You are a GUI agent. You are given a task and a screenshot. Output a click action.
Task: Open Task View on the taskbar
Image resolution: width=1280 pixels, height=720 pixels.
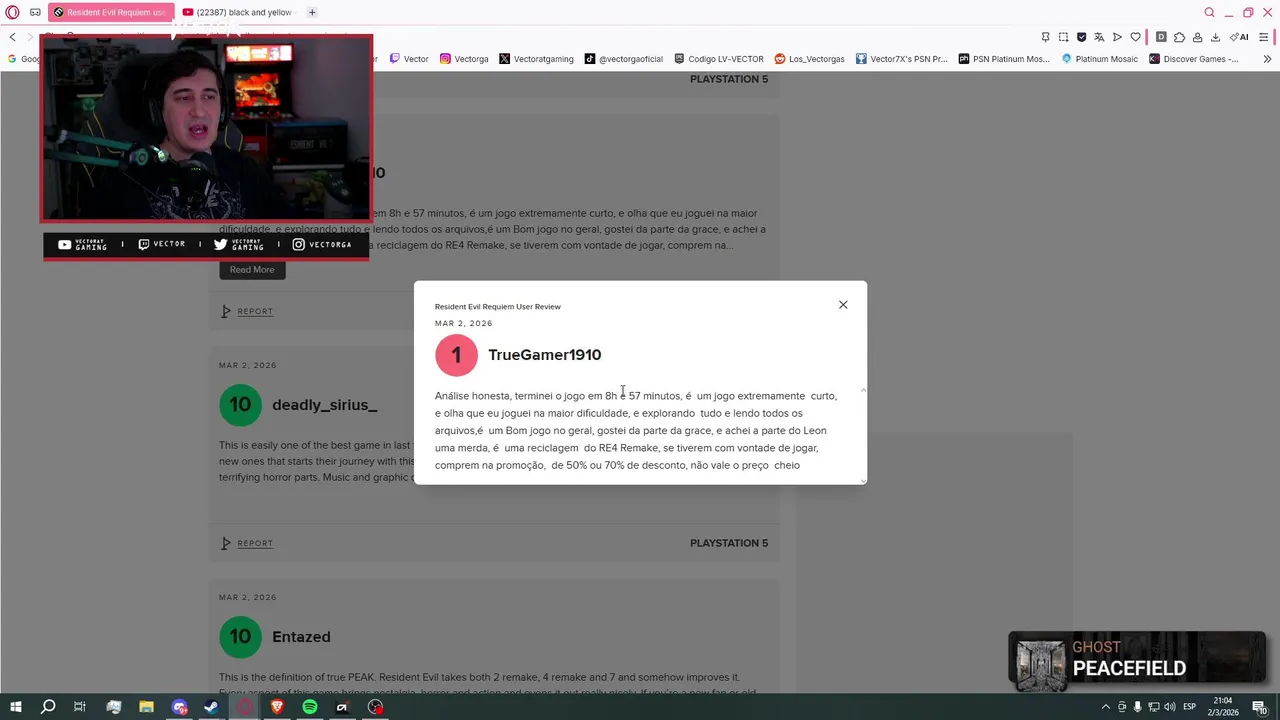[80, 707]
